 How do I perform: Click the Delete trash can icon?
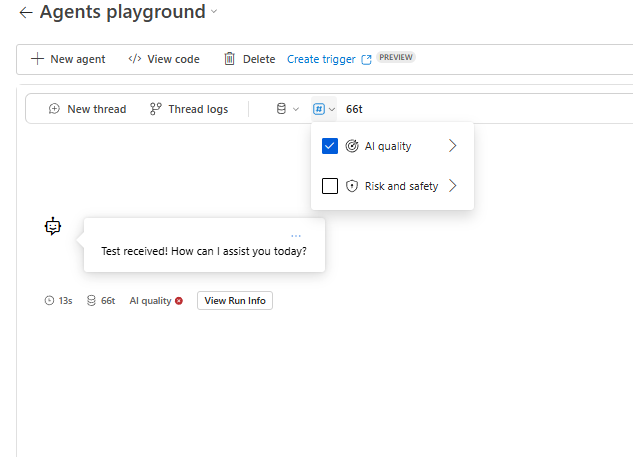coord(229,59)
